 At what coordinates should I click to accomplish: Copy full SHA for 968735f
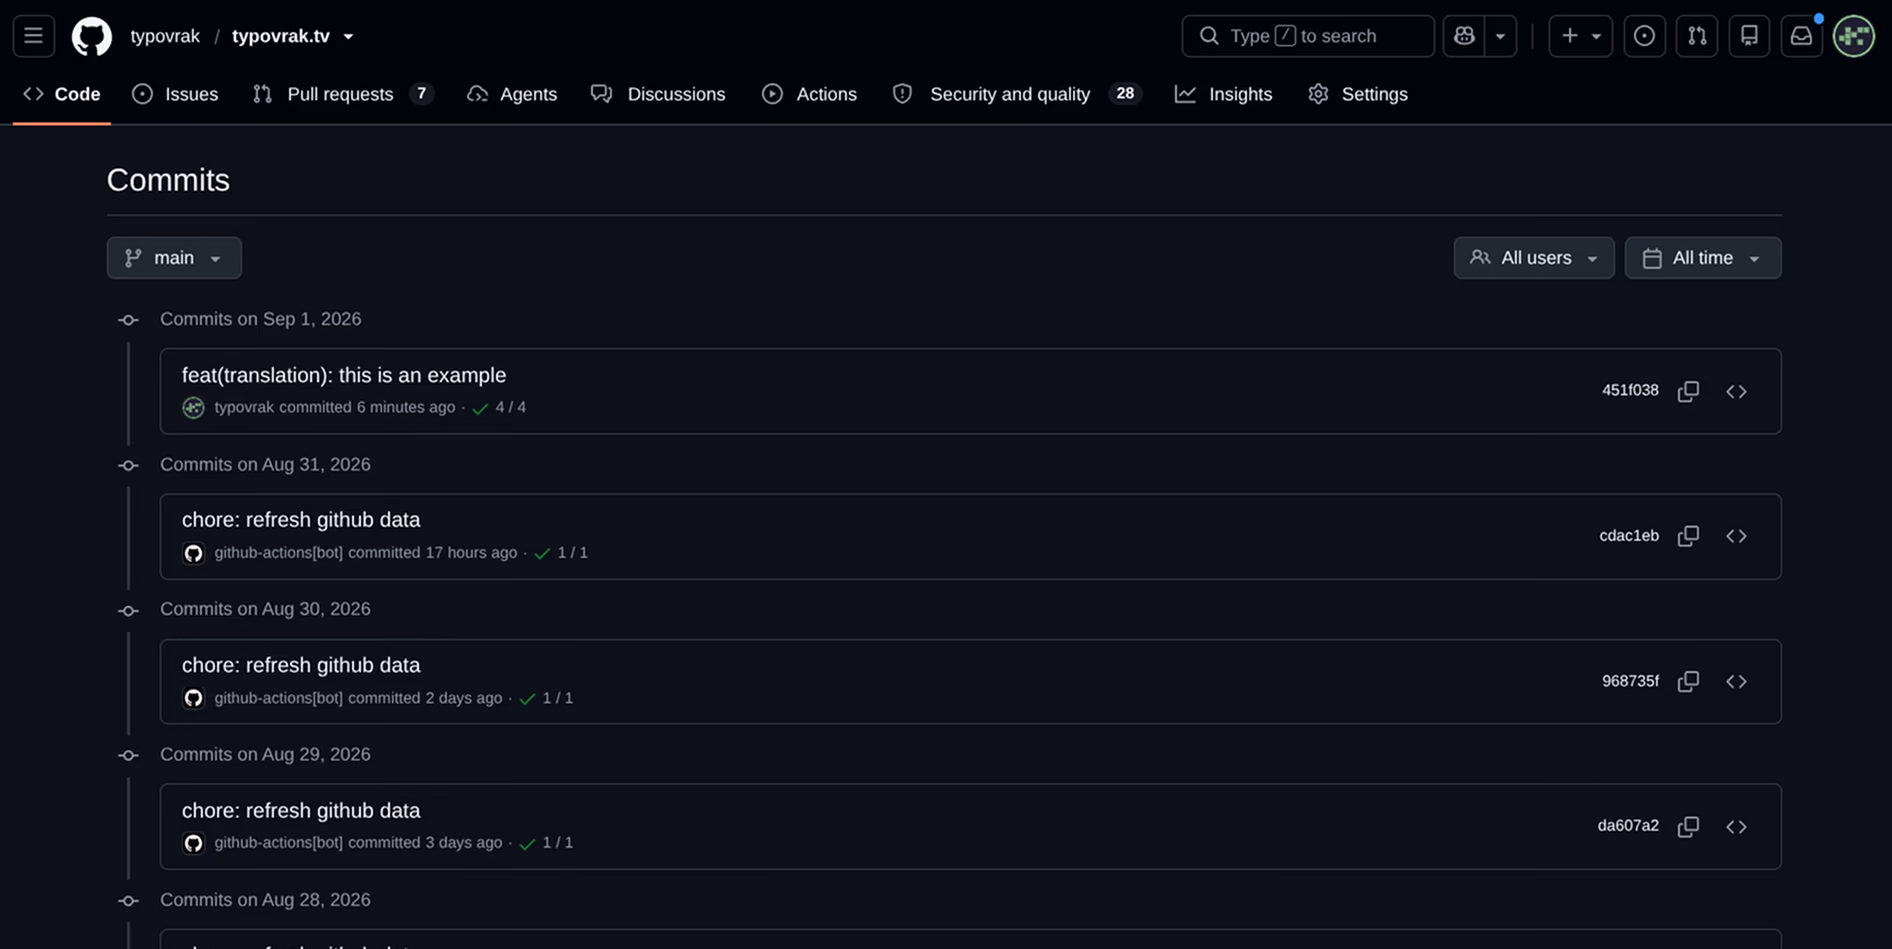pos(1688,681)
